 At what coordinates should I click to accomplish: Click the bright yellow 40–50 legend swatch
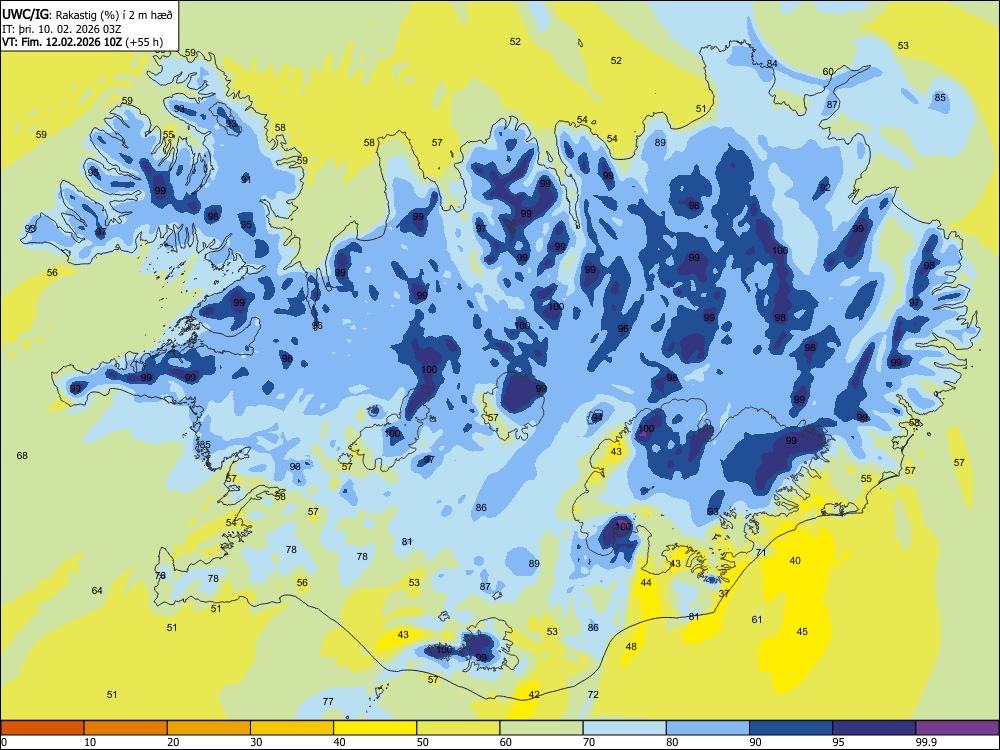tap(375, 728)
